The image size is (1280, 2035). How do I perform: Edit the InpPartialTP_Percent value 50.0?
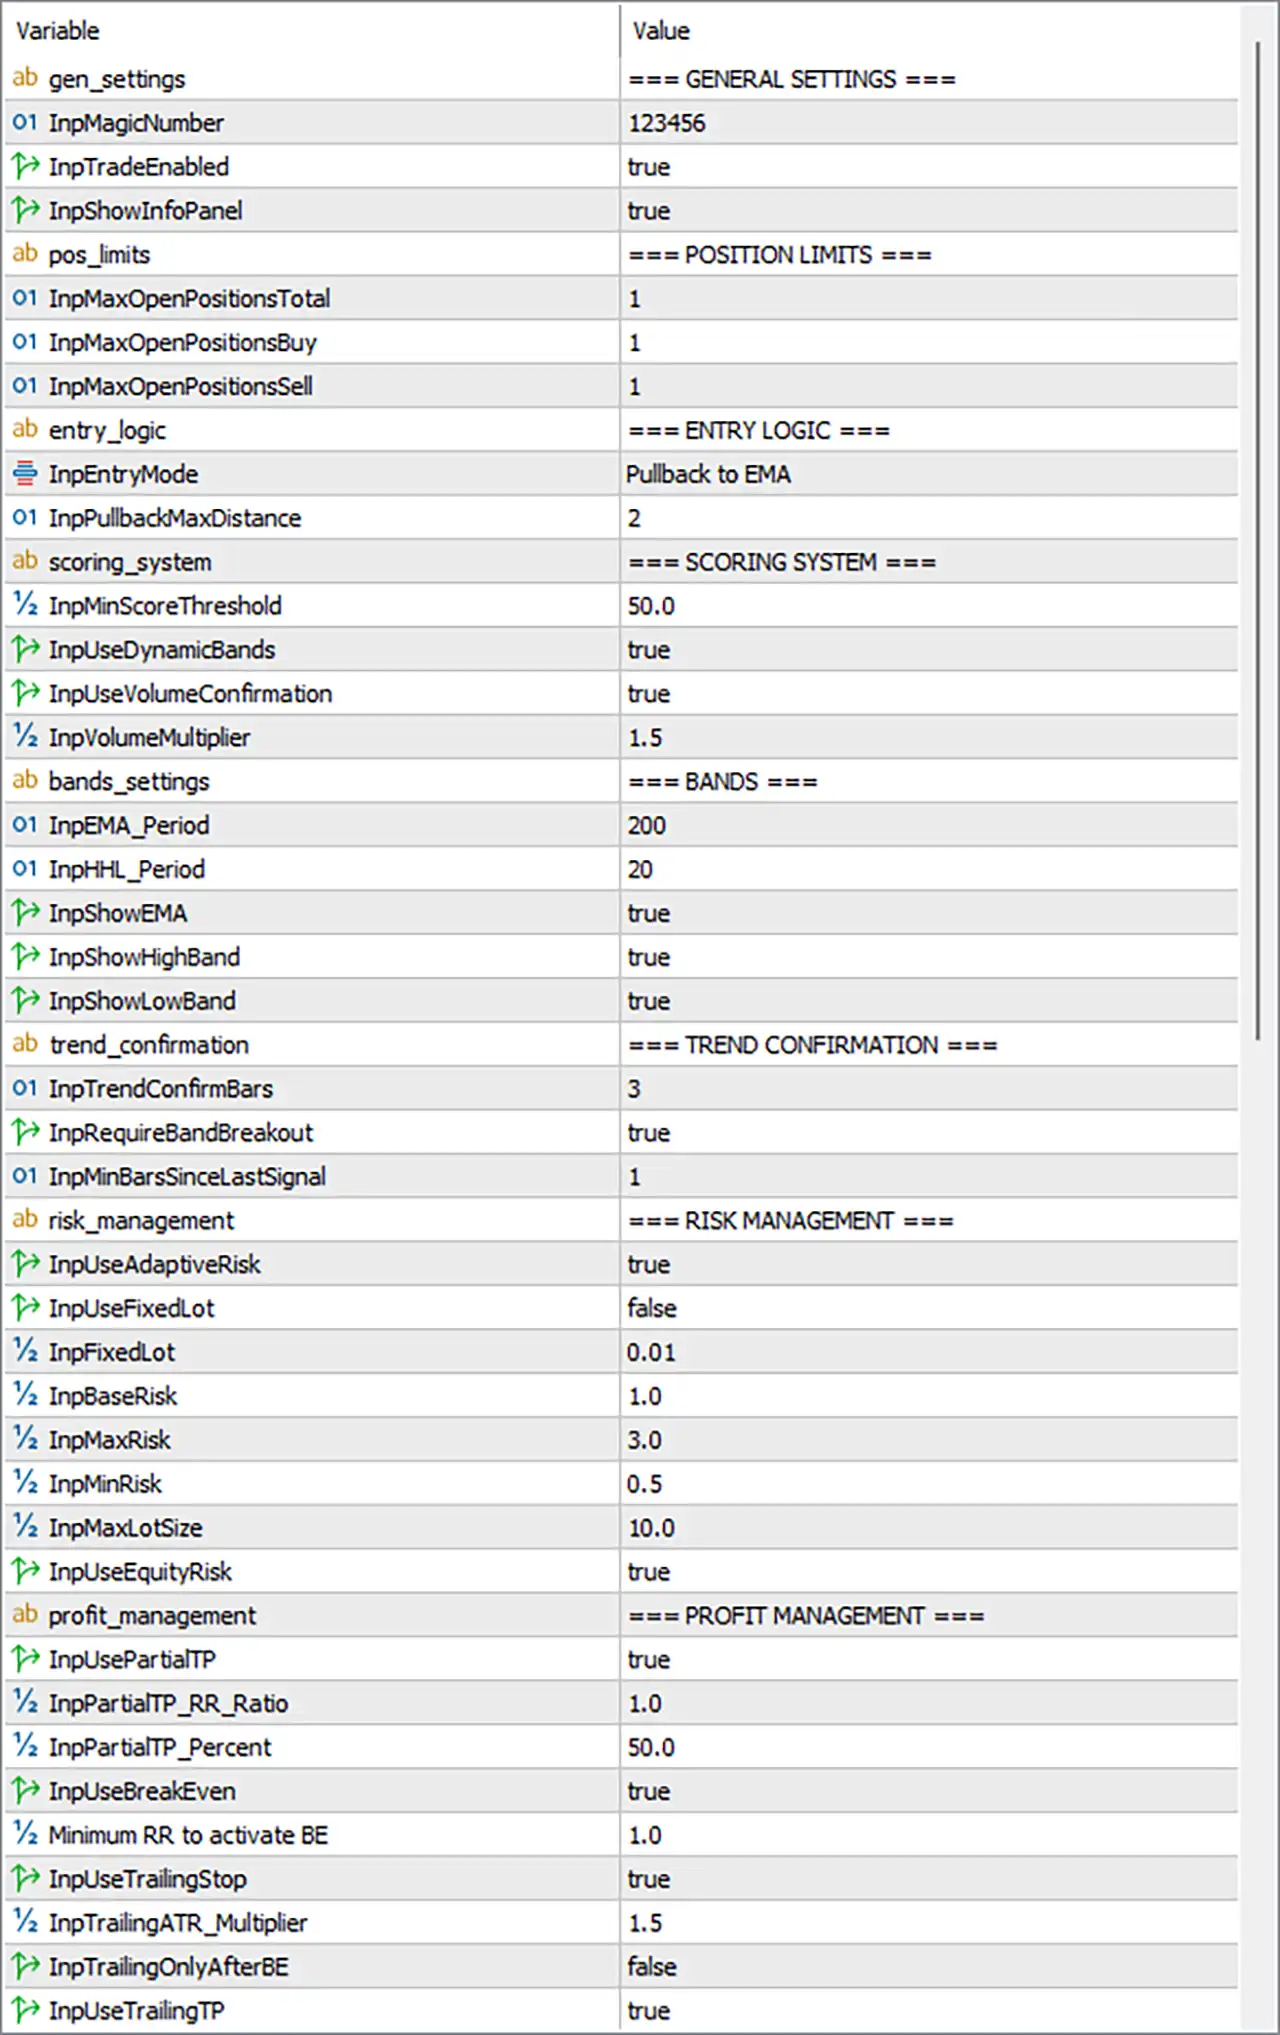pos(651,1747)
